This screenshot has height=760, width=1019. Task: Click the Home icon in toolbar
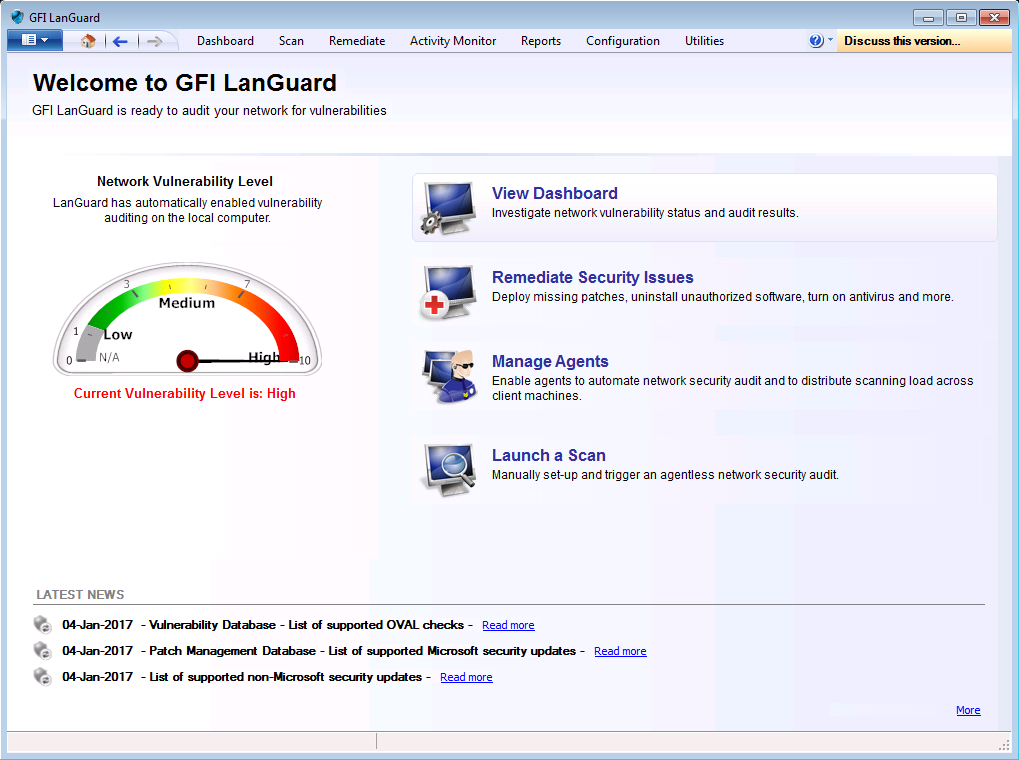point(88,41)
